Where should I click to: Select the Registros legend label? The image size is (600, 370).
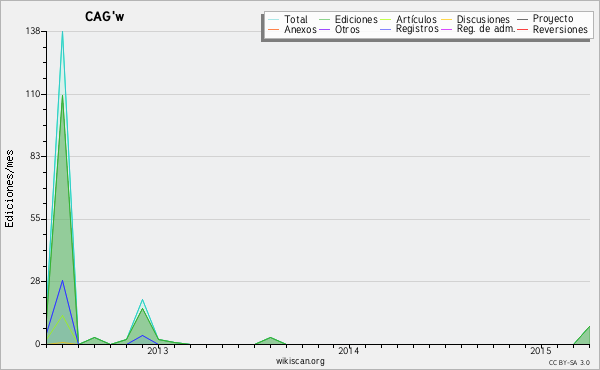pos(417,29)
